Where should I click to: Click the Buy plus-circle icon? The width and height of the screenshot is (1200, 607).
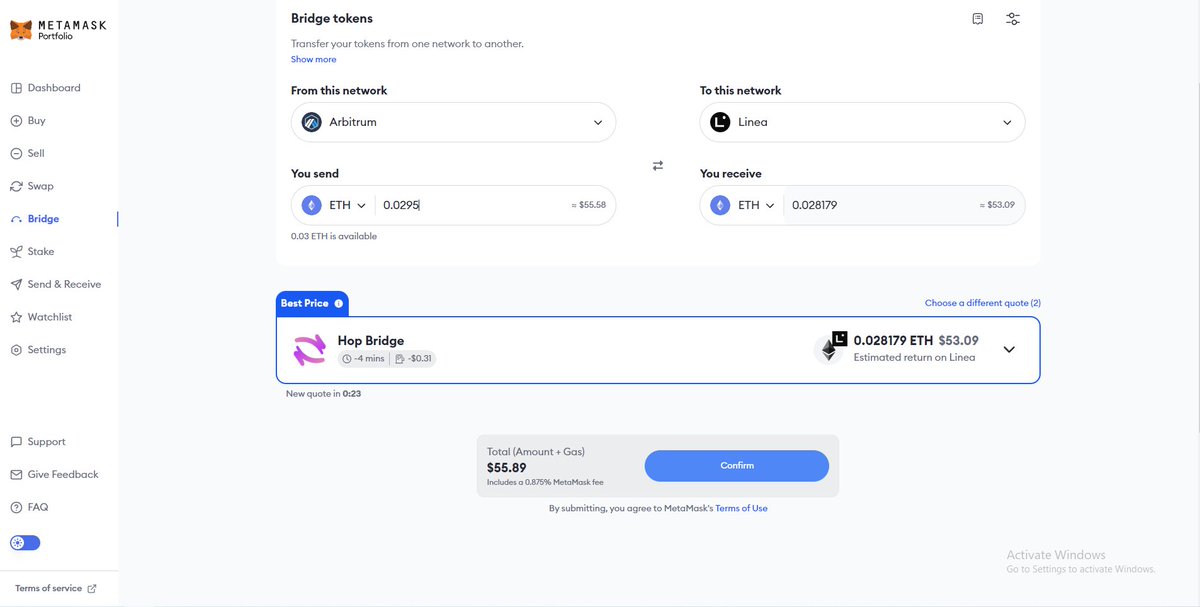coord(16,121)
